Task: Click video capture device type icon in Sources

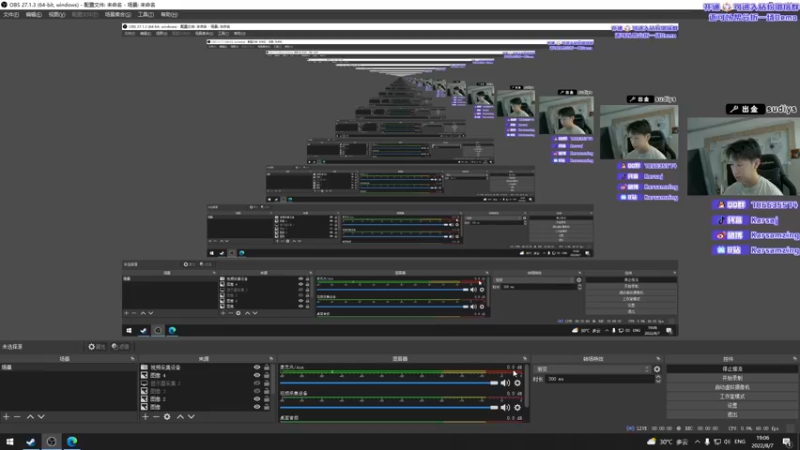Action: coord(144,367)
